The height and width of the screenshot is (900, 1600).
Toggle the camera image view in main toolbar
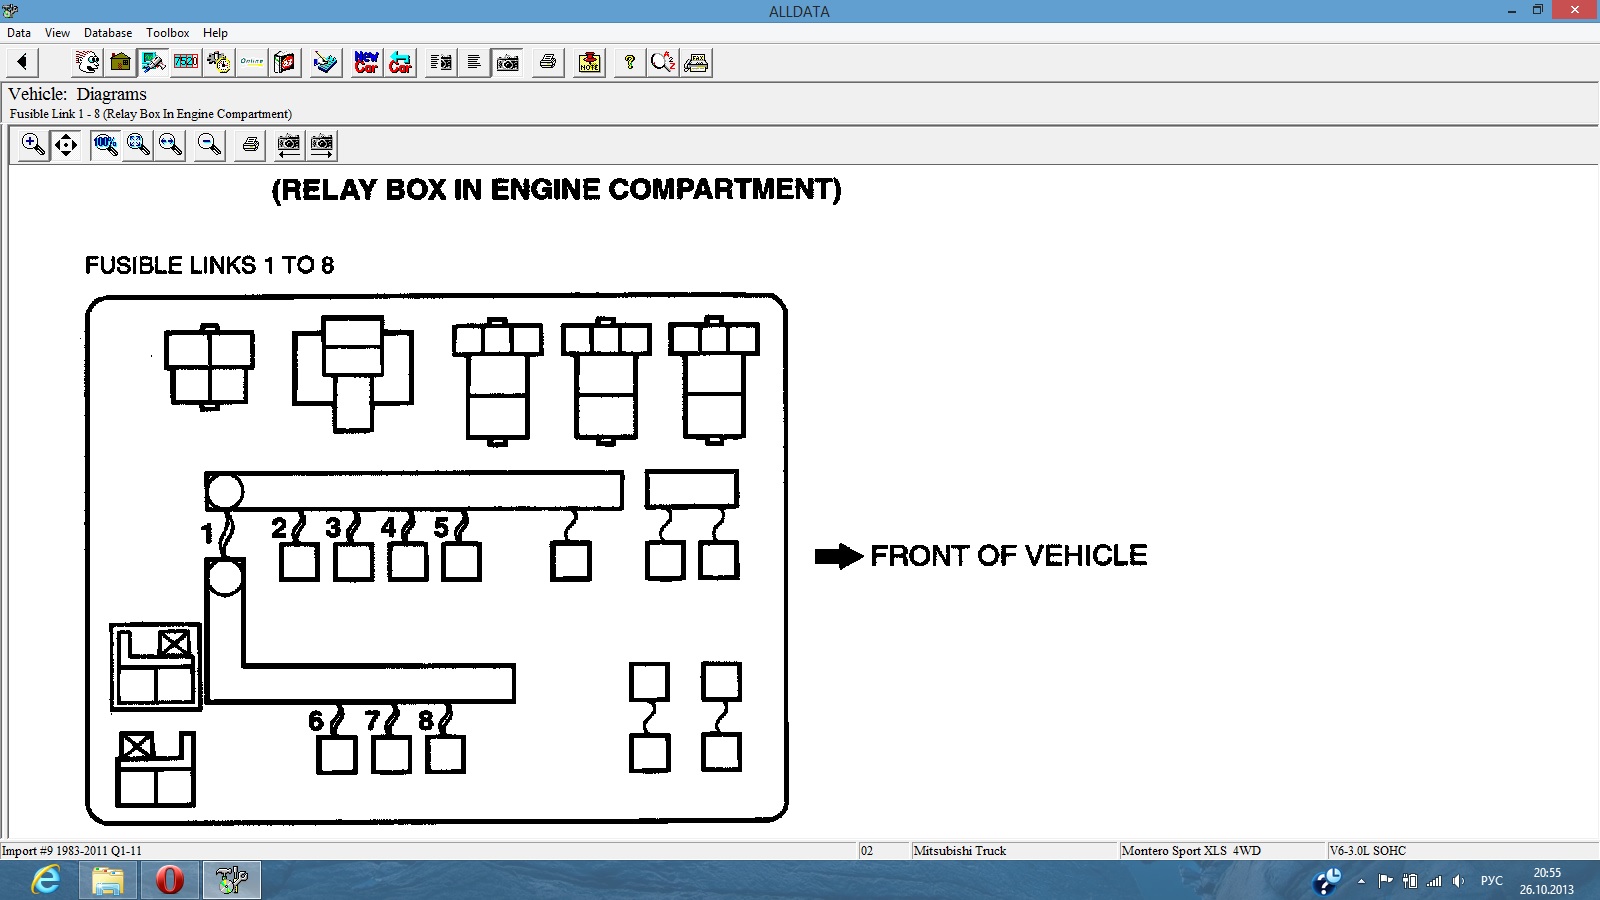pyautogui.click(x=508, y=63)
